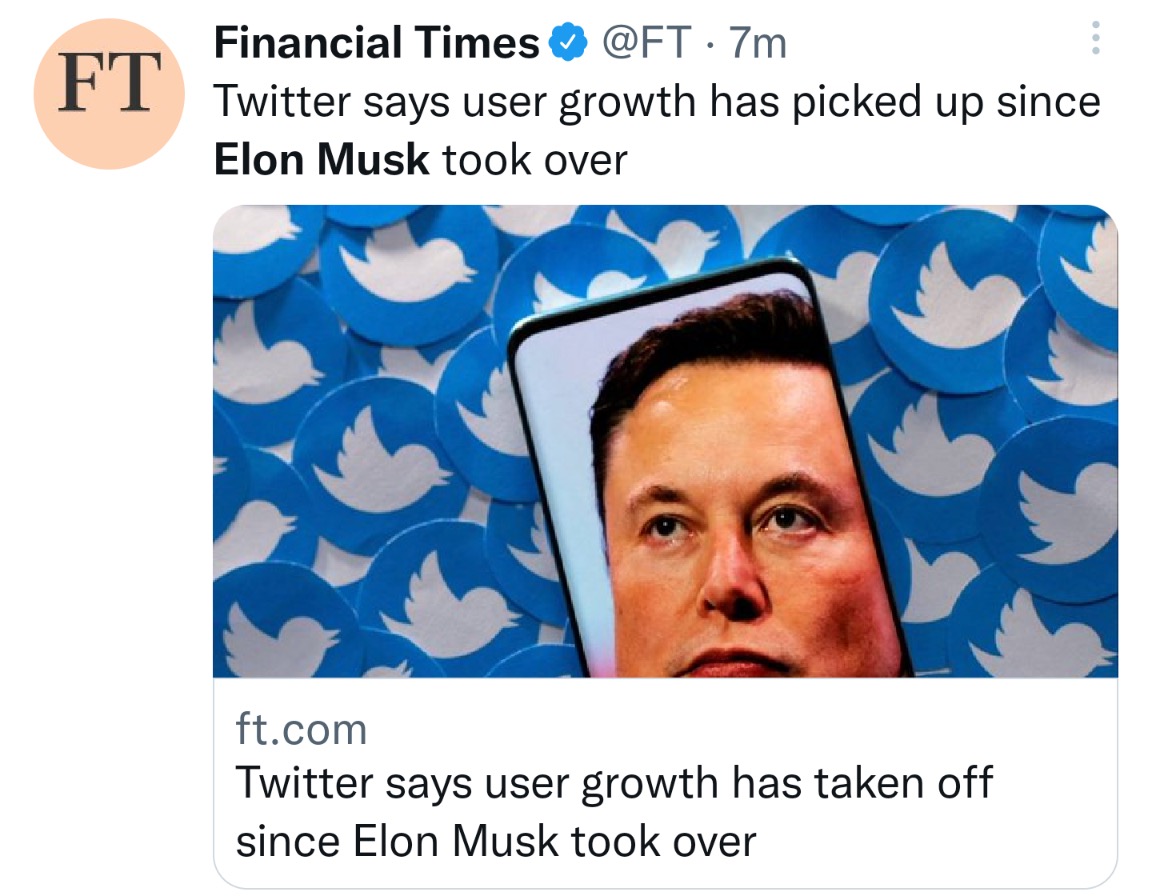Click the 7m timestamp
1152x896 pixels.
point(759,43)
